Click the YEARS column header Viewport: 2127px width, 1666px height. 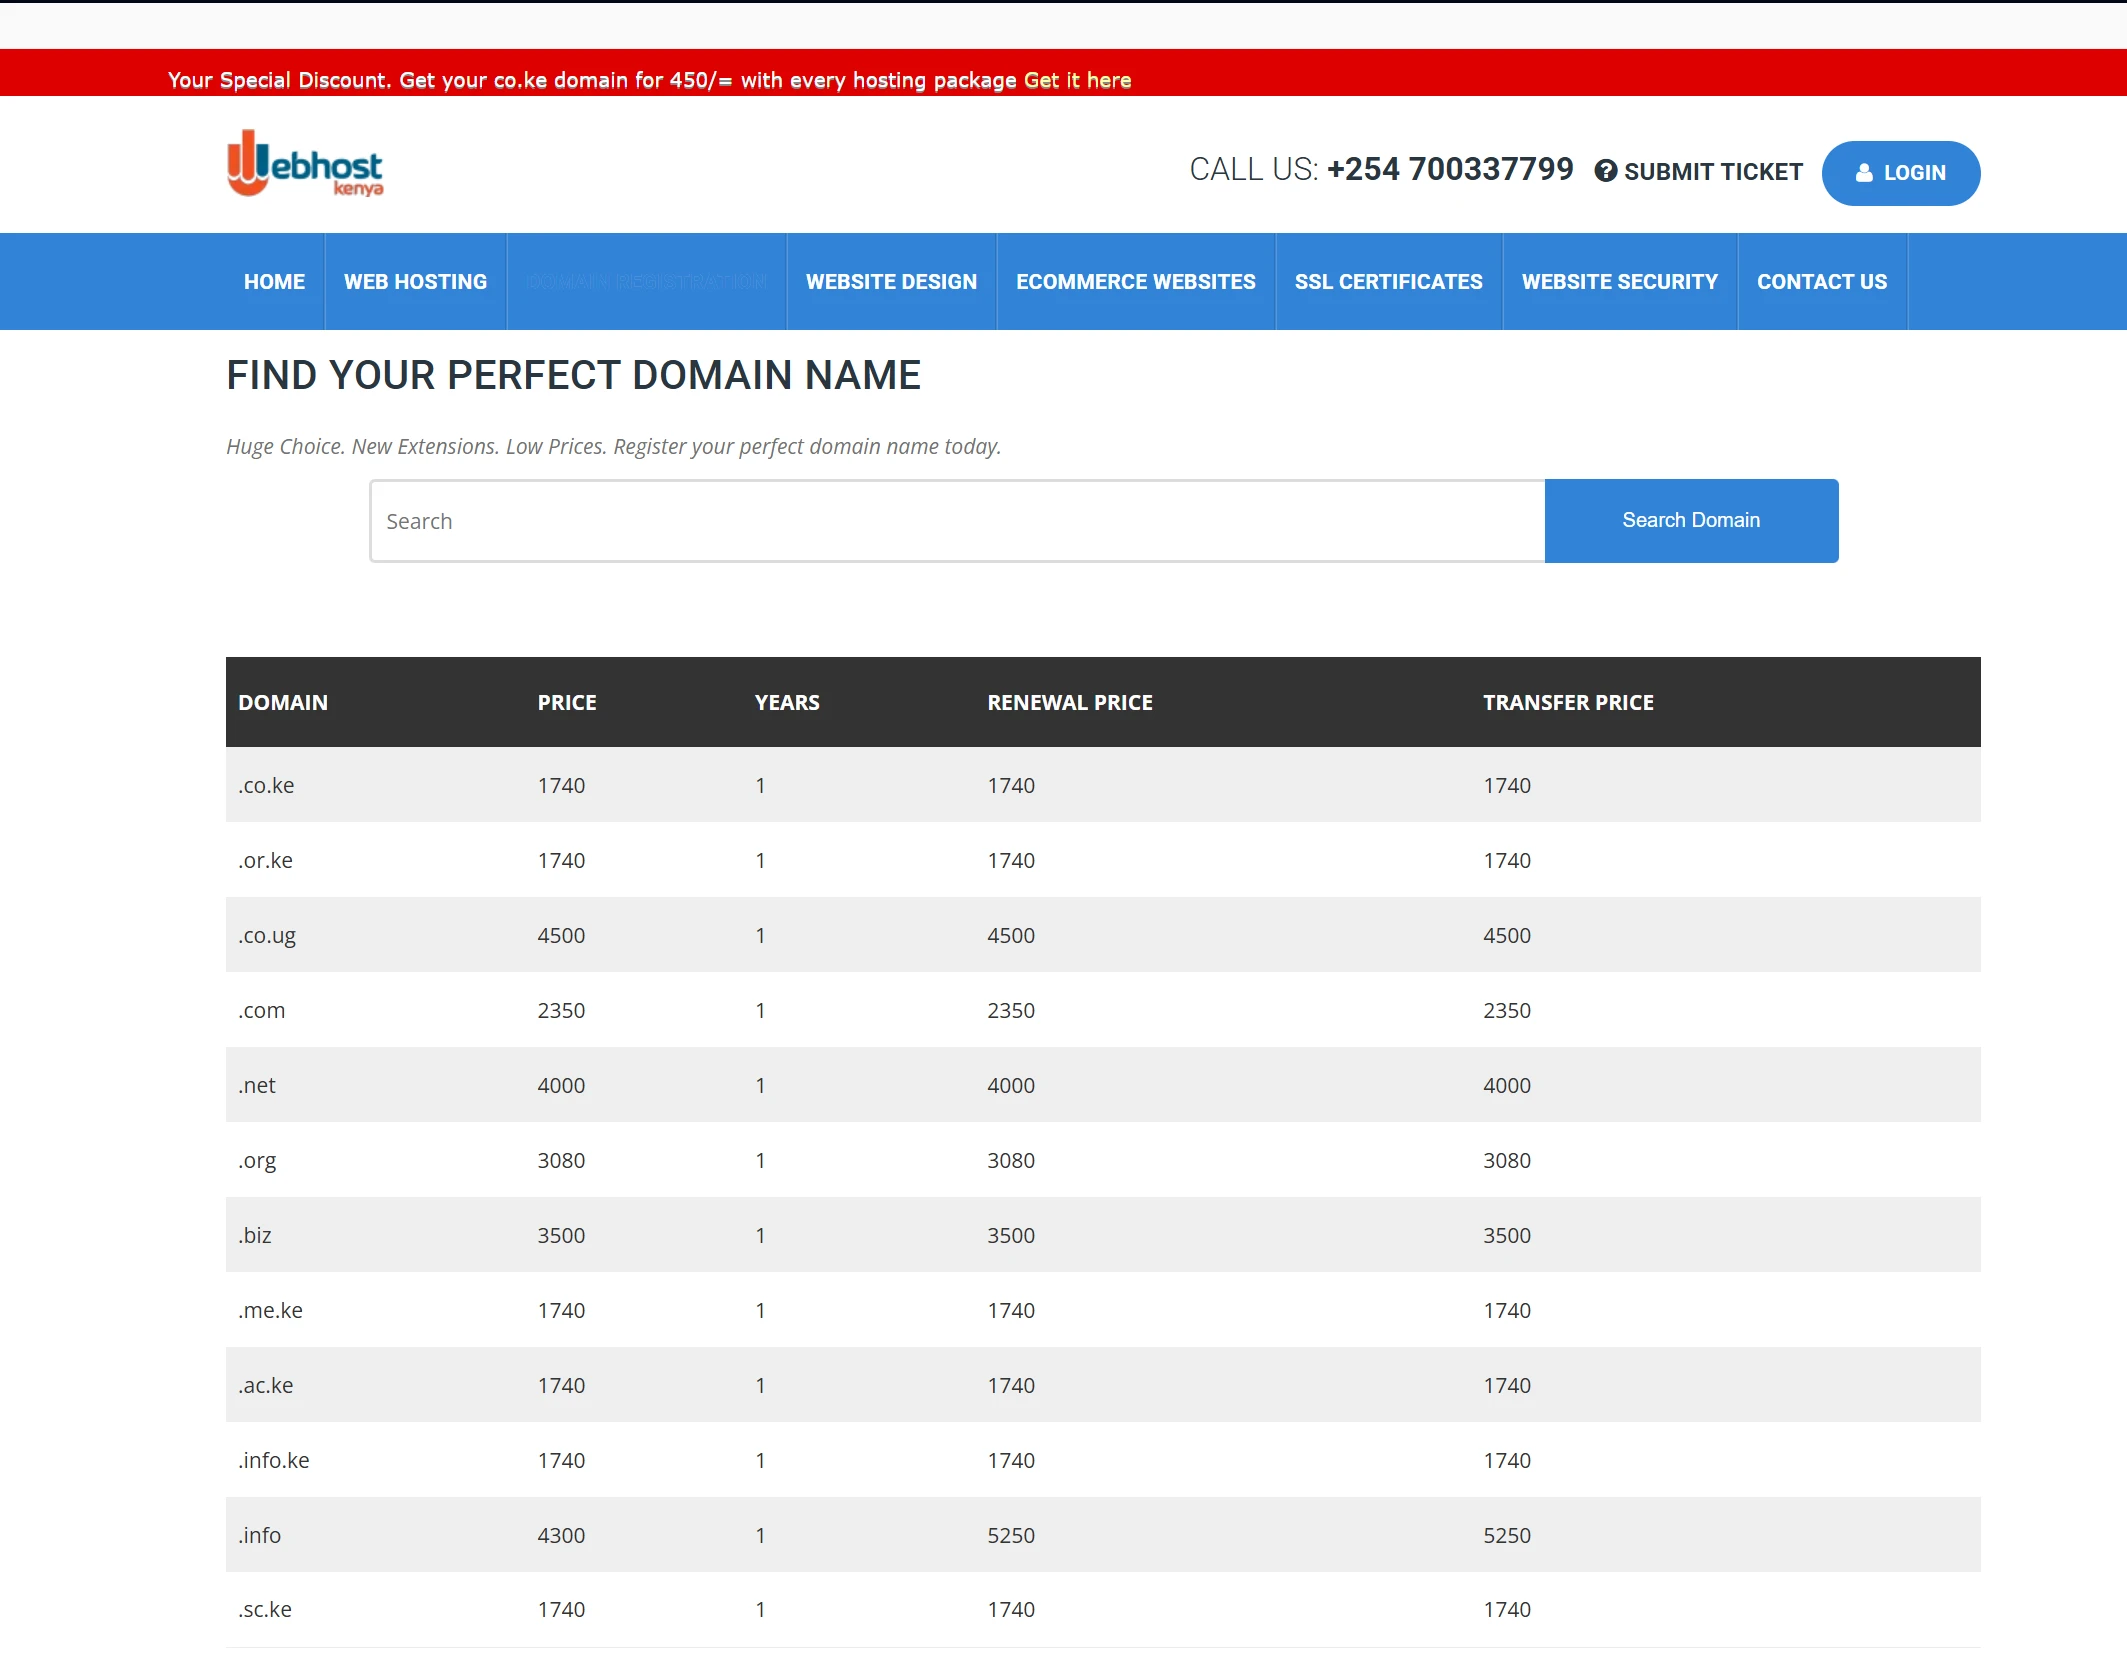(787, 702)
